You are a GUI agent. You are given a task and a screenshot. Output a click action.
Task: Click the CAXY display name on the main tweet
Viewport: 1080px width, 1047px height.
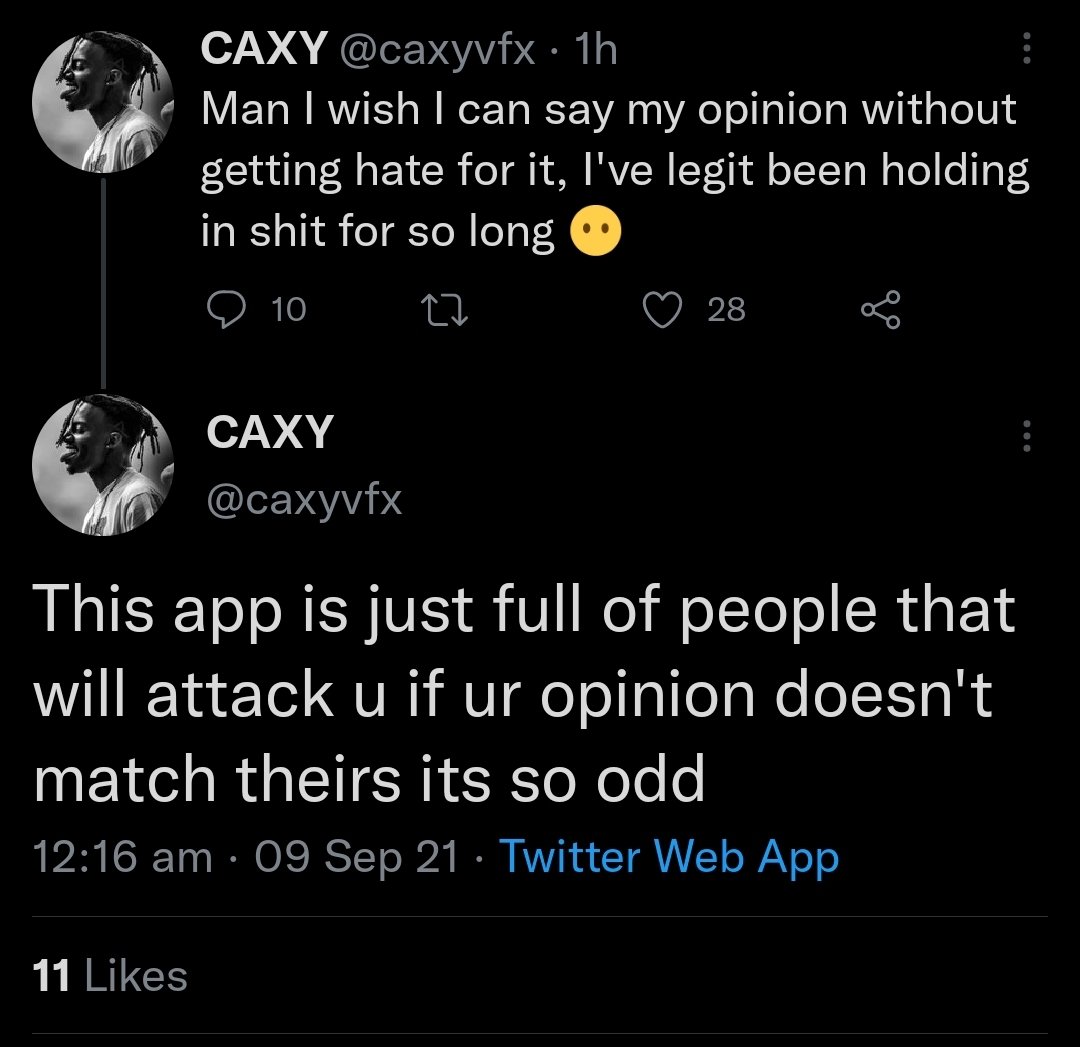click(x=269, y=432)
